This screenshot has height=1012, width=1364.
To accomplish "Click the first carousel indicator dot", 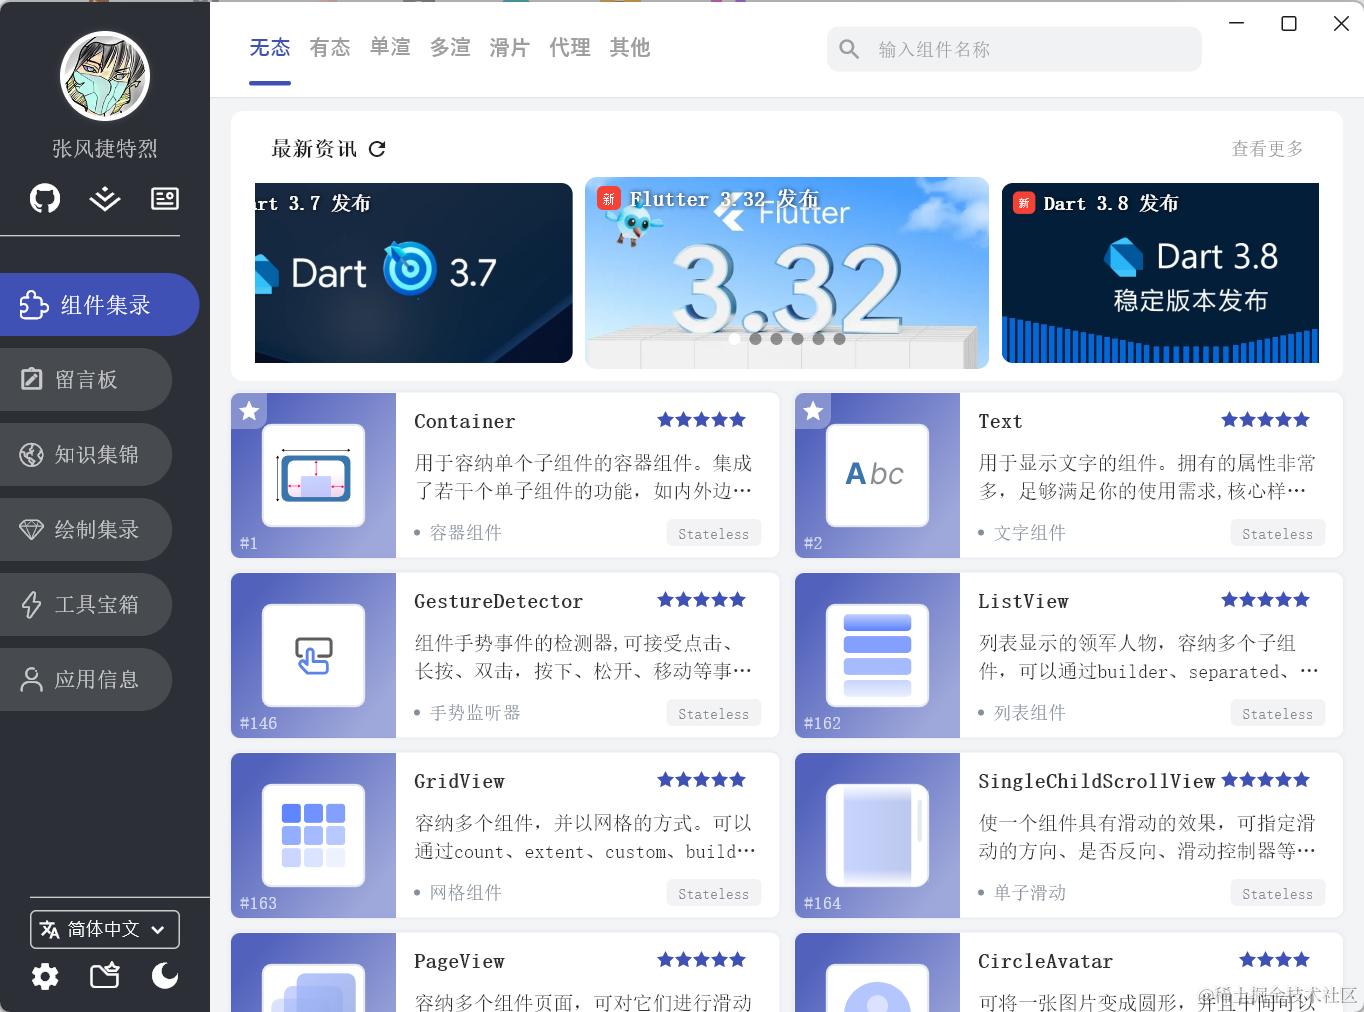I will pyautogui.click(x=735, y=339).
